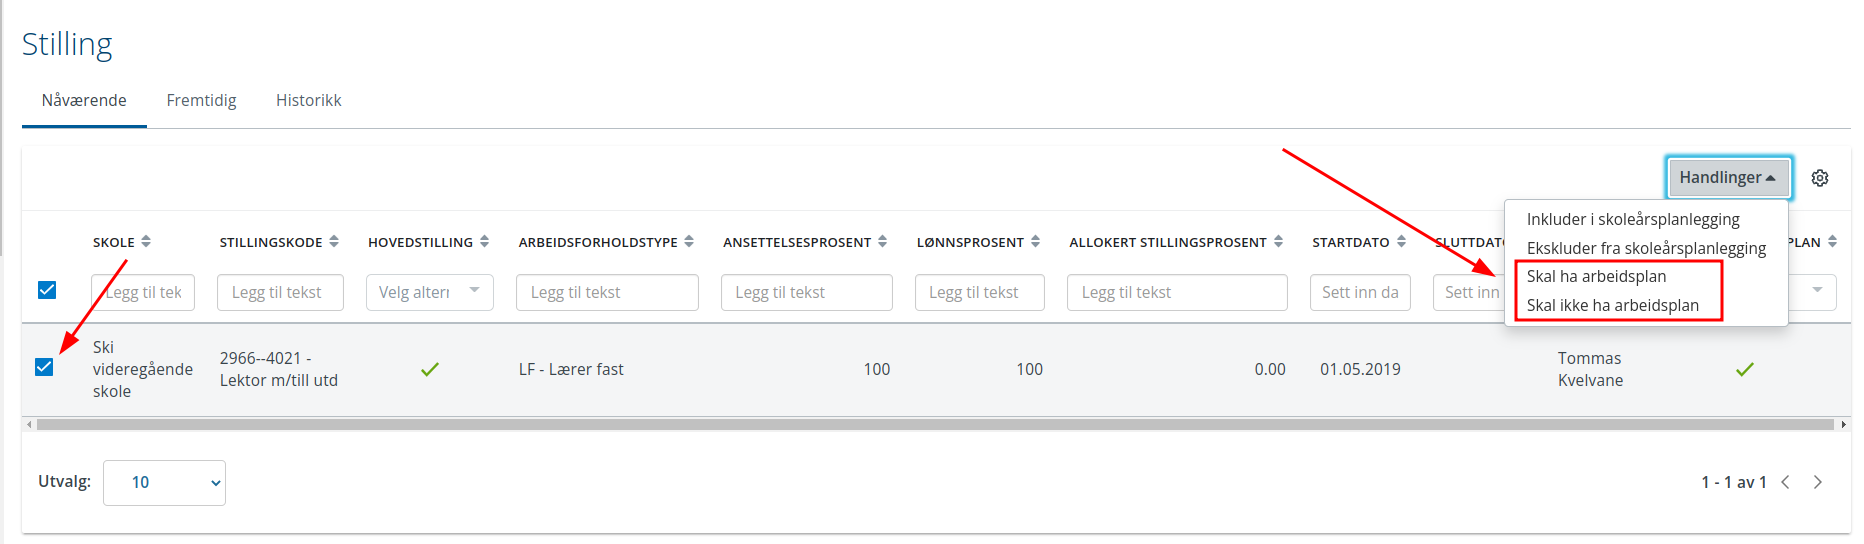1864x544 pixels.
Task: Switch to the Fremtidig tab
Action: [201, 101]
